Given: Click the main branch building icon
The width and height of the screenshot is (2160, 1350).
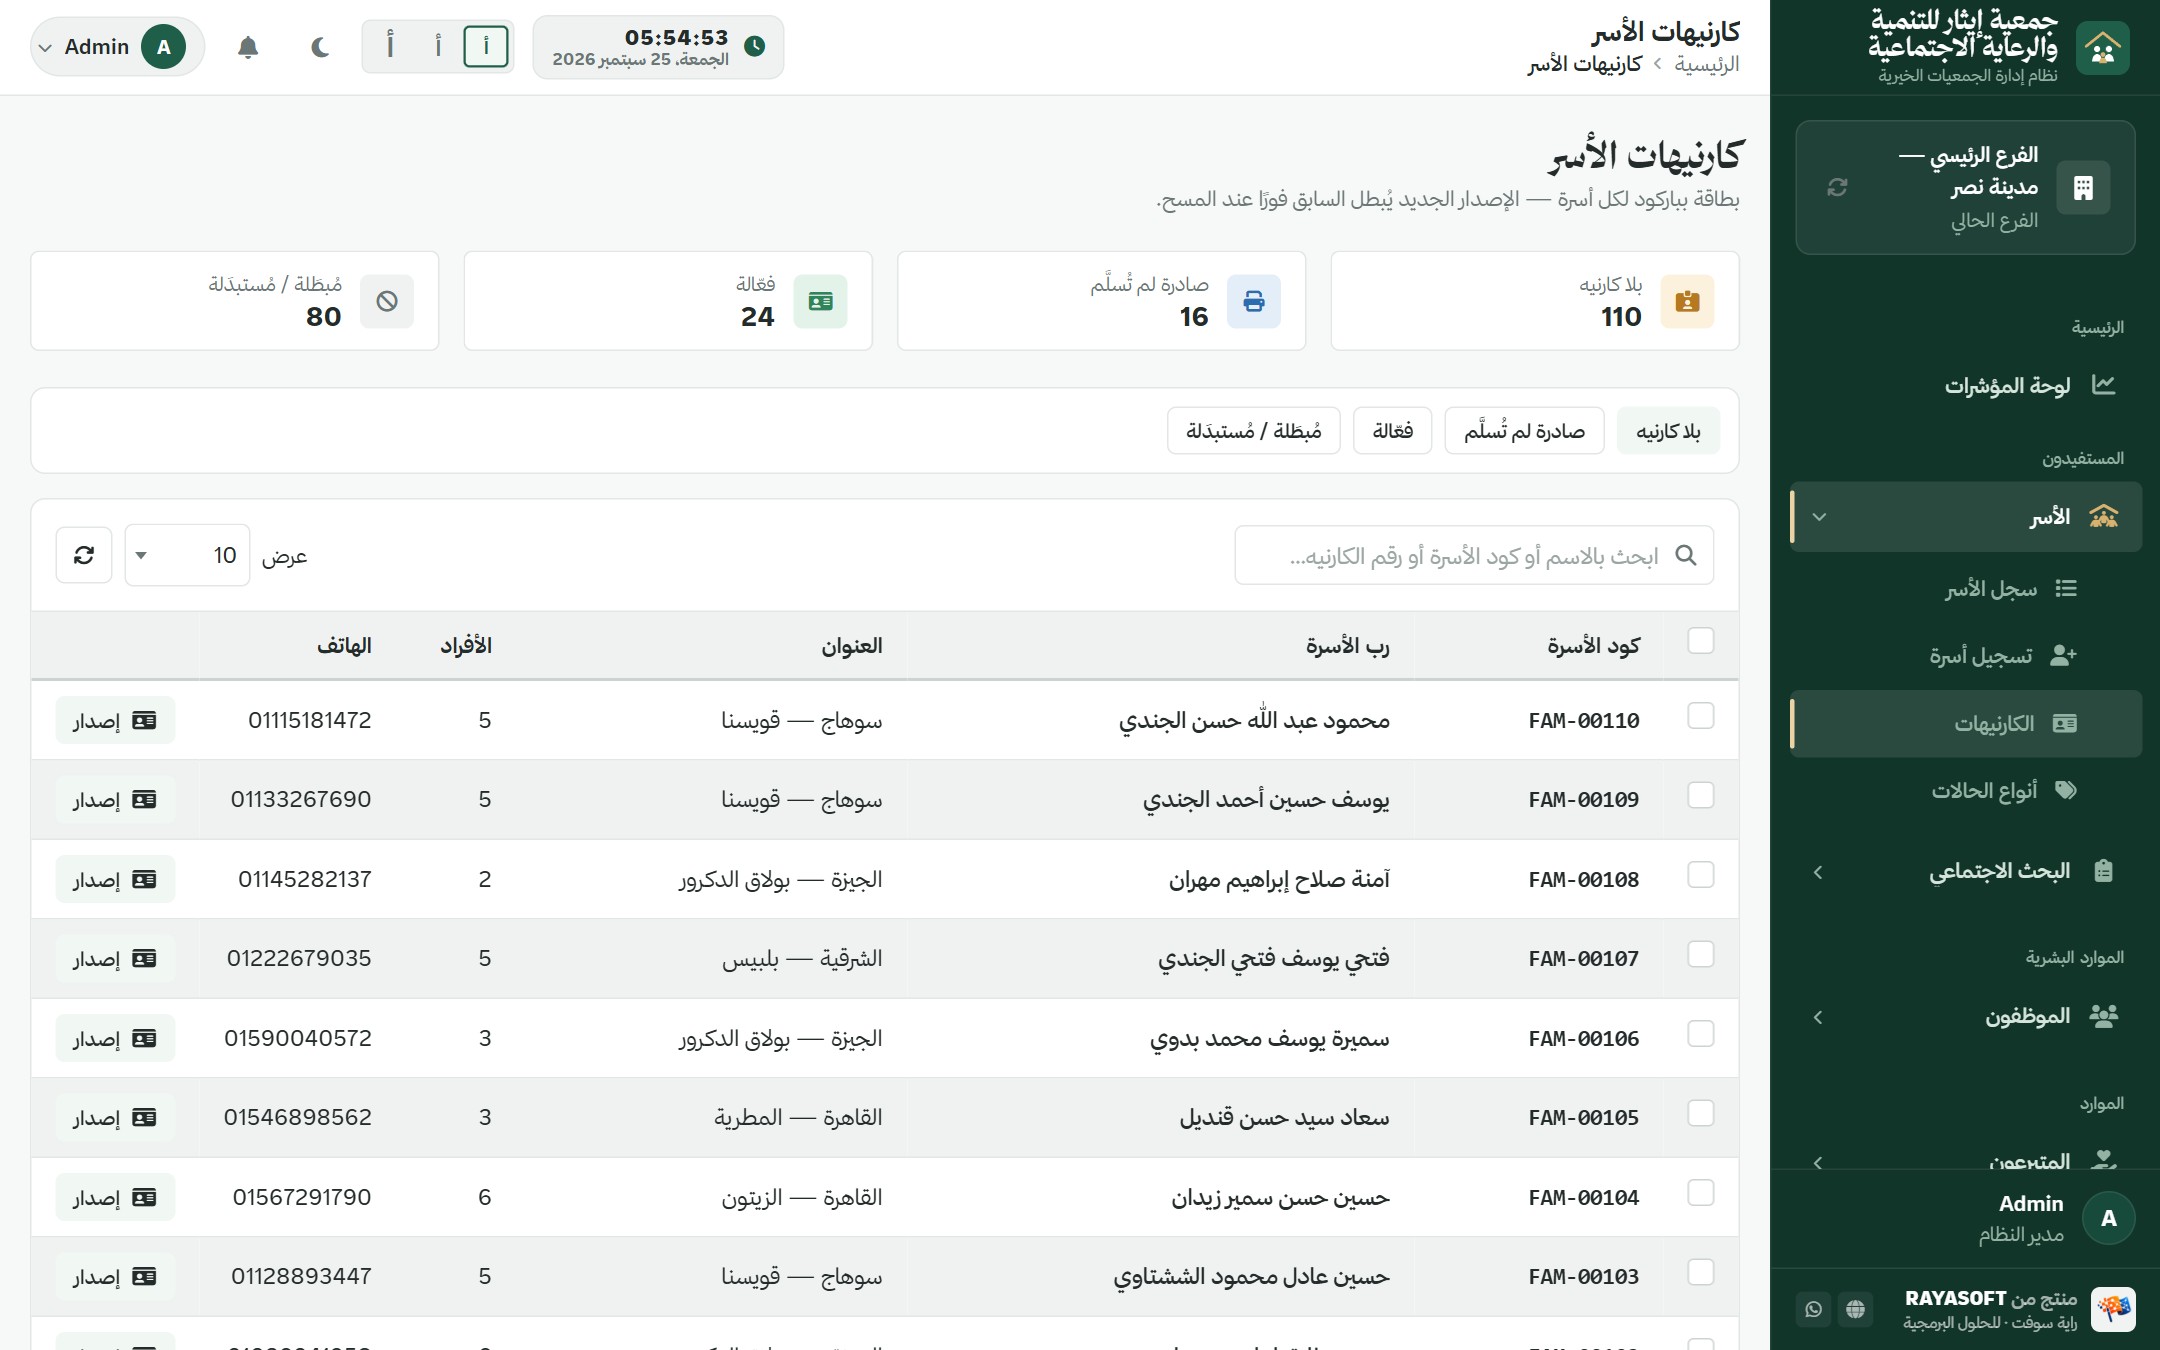Looking at the screenshot, I should [2084, 187].
